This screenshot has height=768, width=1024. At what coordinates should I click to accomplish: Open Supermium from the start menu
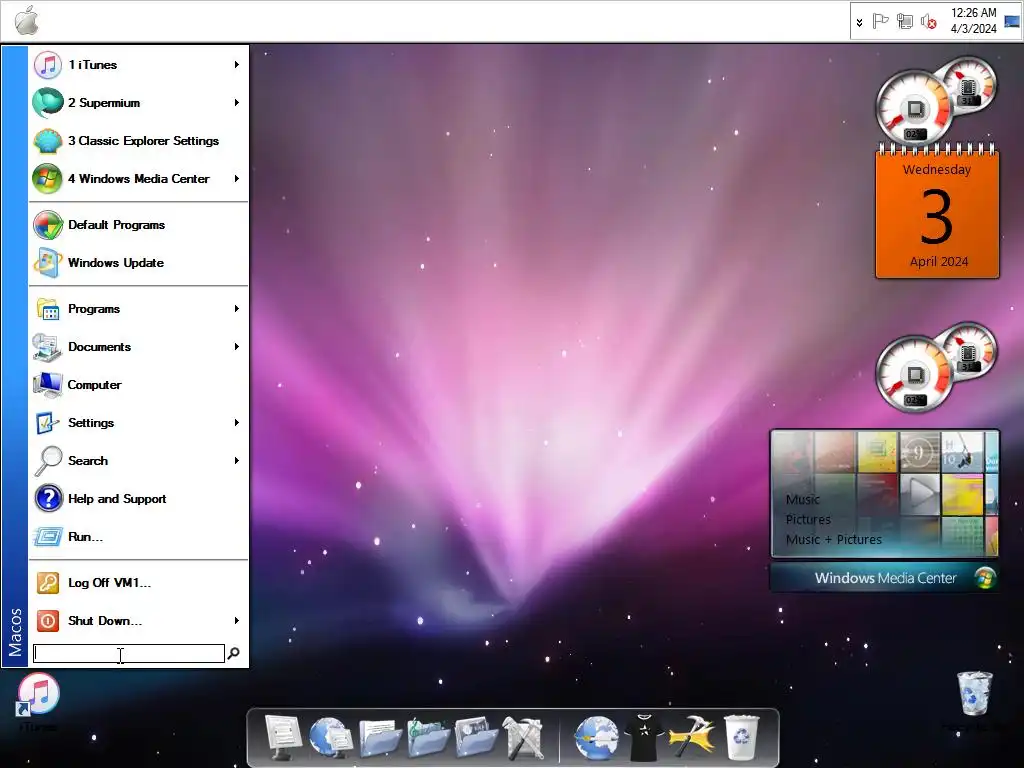[x=138, y=103]
